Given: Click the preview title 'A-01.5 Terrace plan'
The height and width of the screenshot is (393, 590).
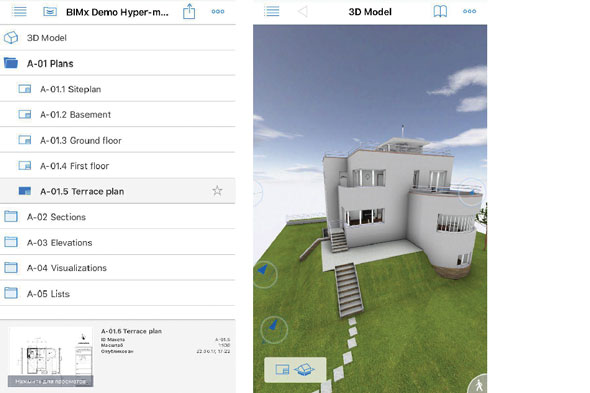Looking at the screenshot, I should tap(131, 331).
